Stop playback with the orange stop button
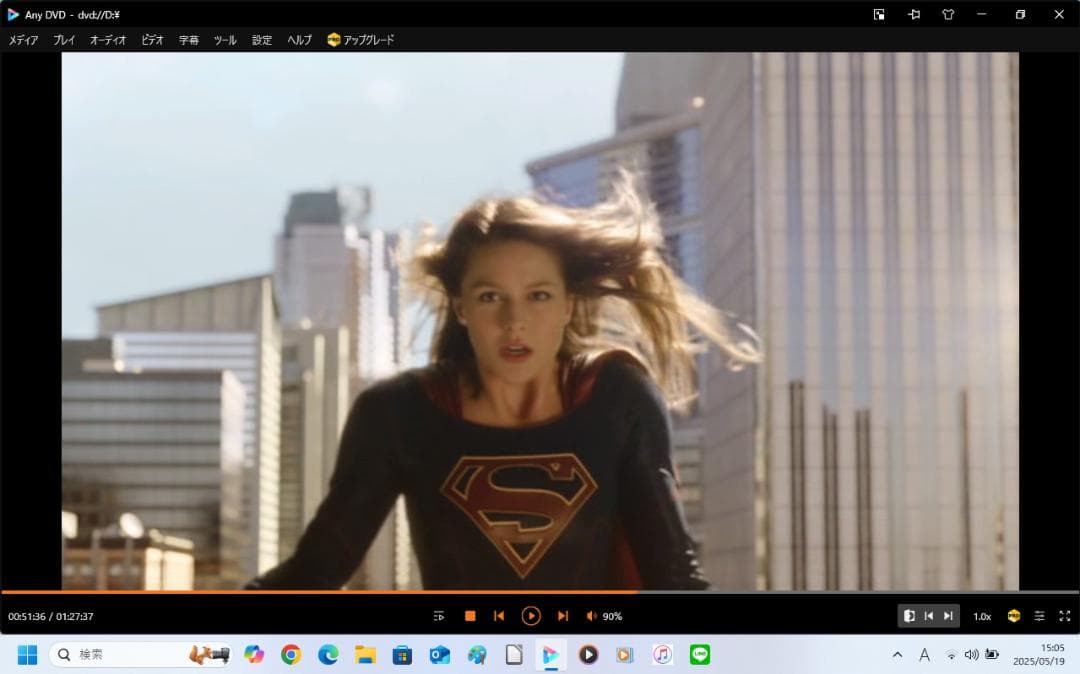The image size is (1080, 674). (470, 616)
